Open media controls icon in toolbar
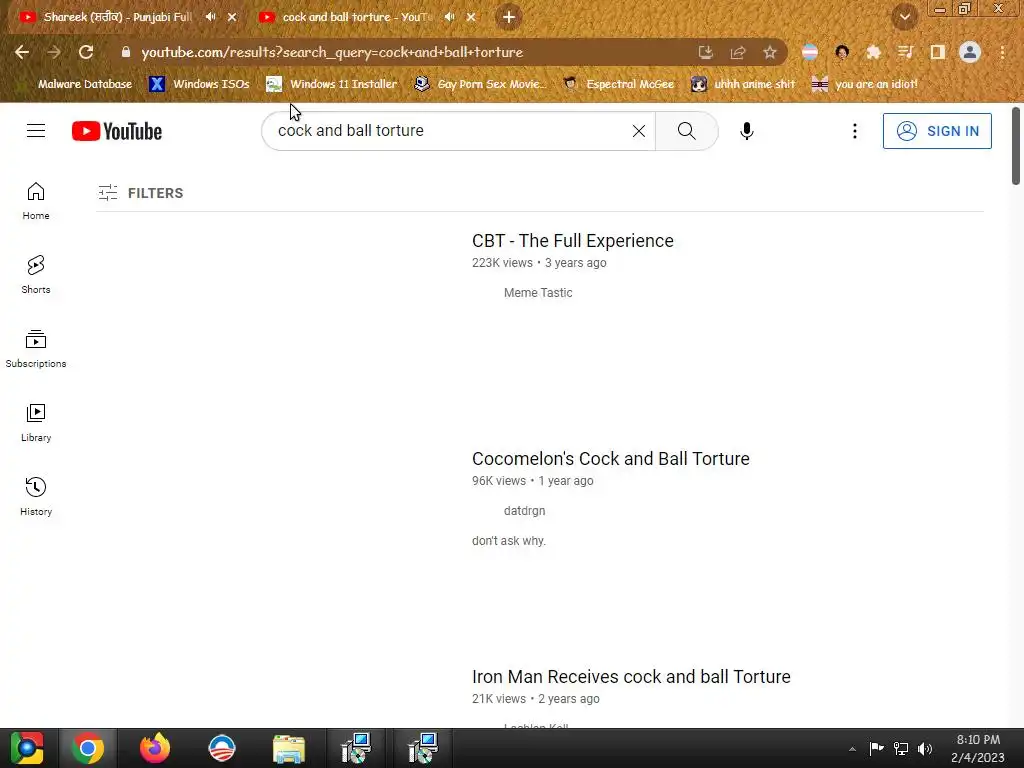Screen dimensions: 1024x768 (905, 52)
